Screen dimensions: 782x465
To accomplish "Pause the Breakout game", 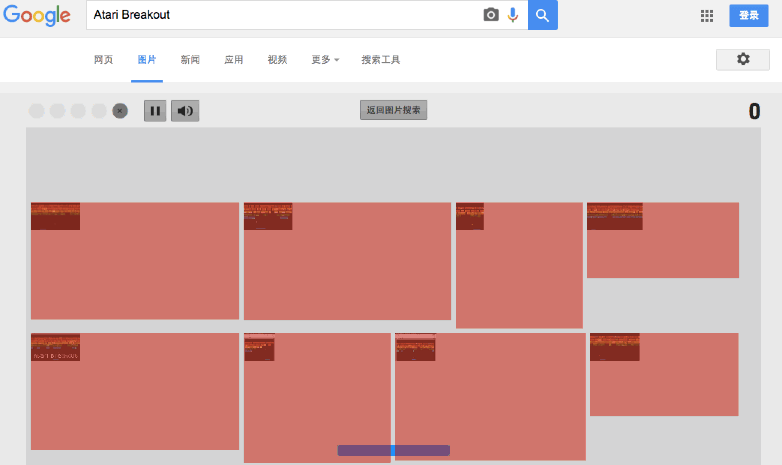I will click(x=155, y=111).
